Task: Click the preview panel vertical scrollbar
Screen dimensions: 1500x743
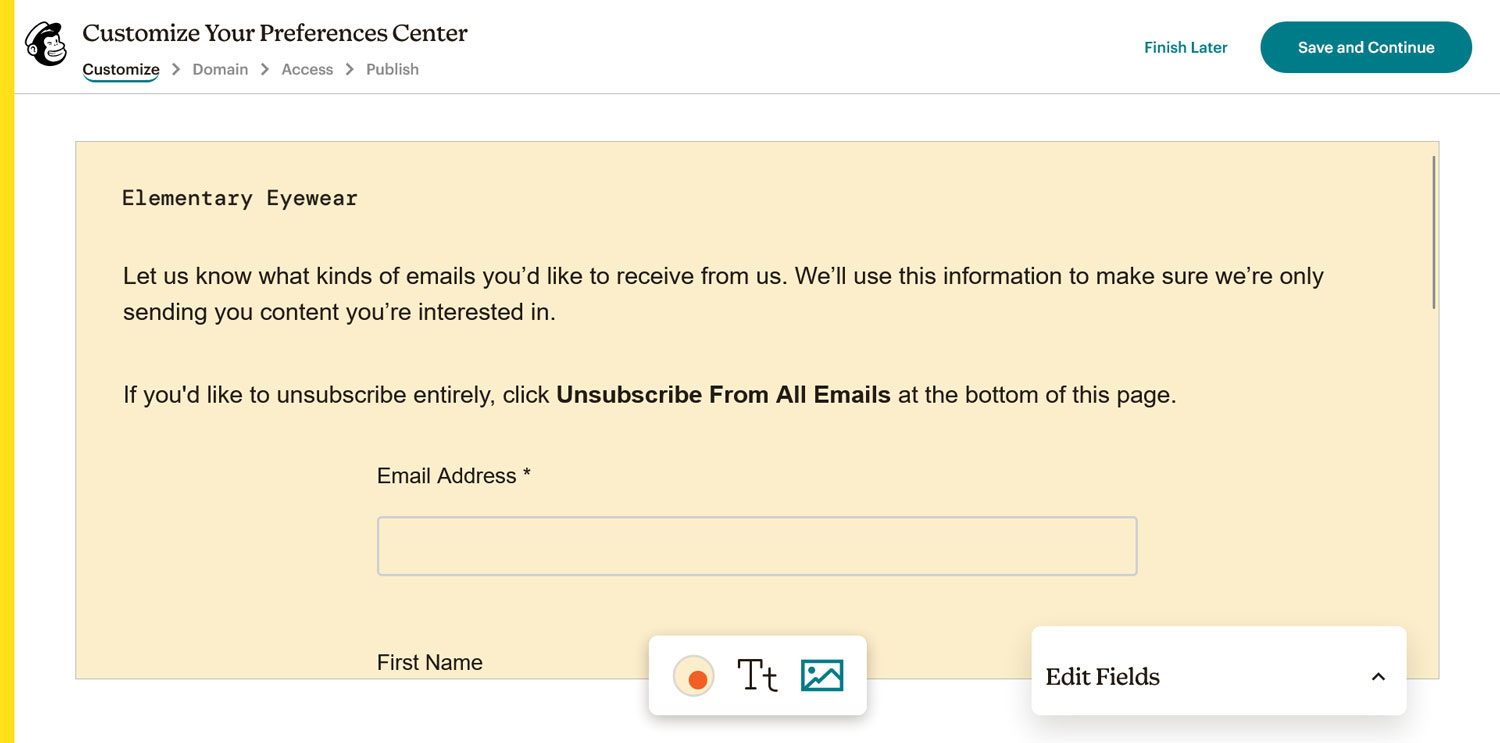Action: pyautogui.click(x=1434, y=232)
